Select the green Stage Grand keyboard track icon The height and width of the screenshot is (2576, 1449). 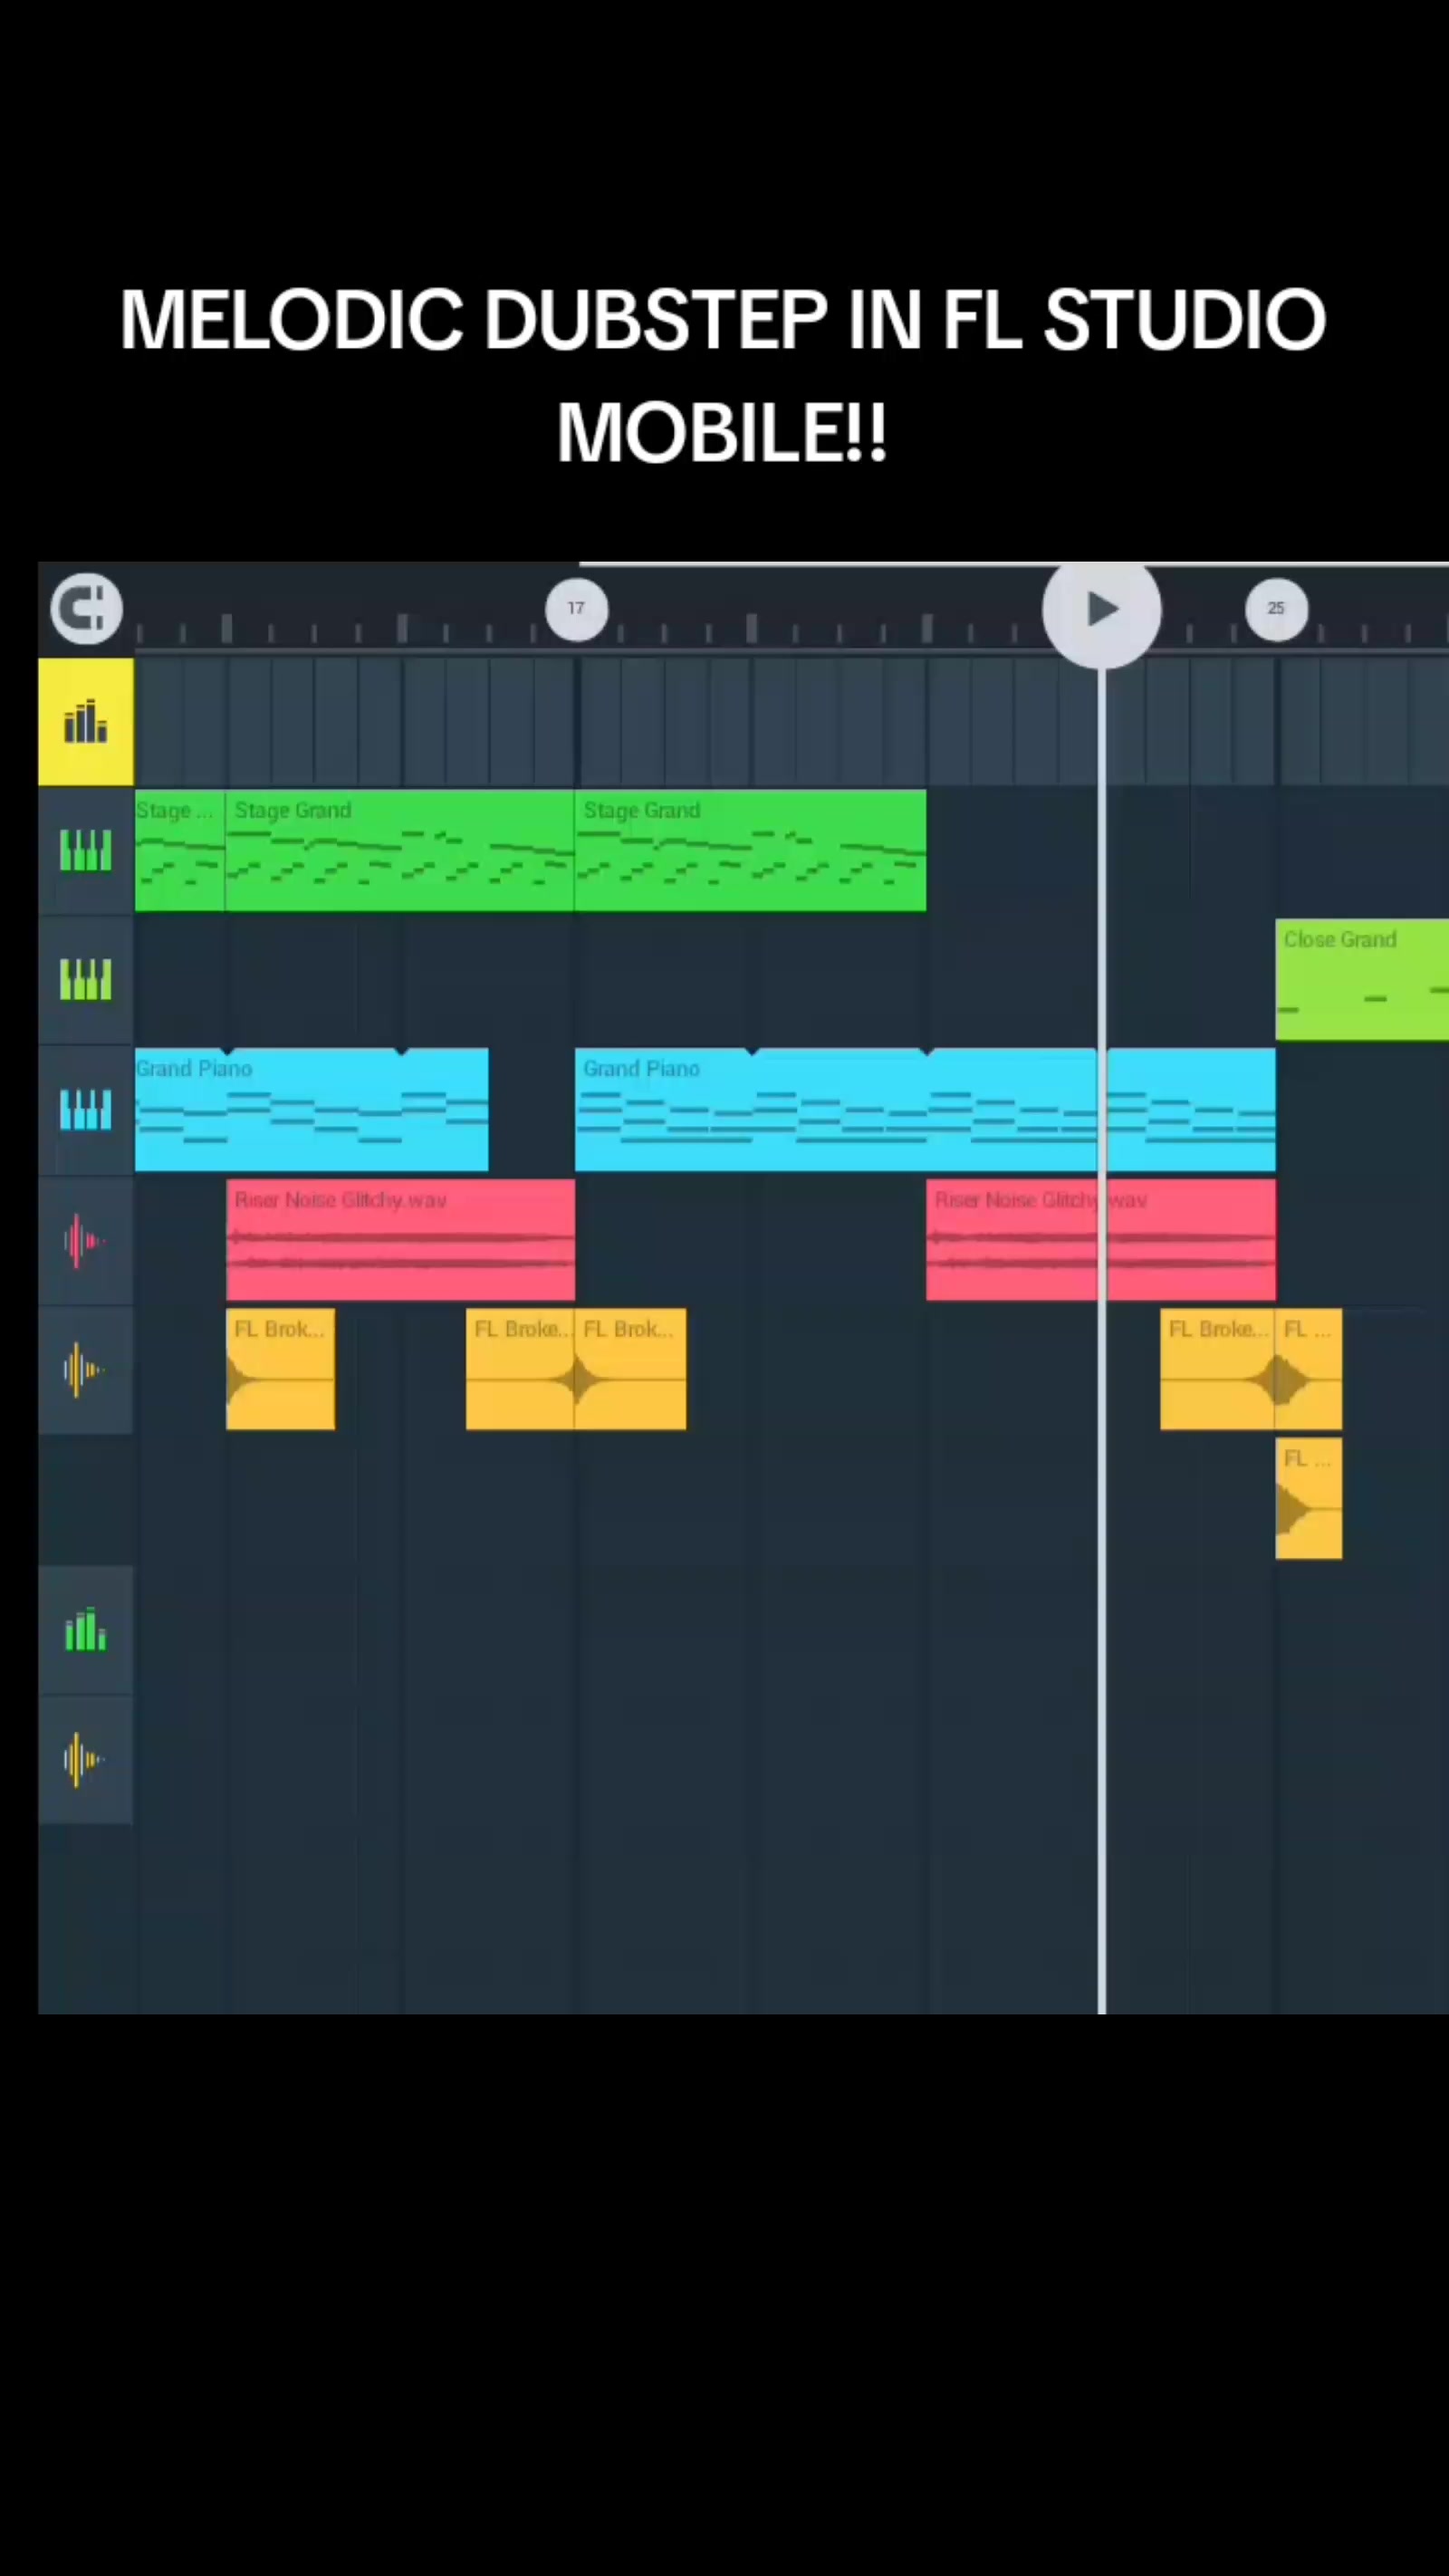tap(86, 851)
